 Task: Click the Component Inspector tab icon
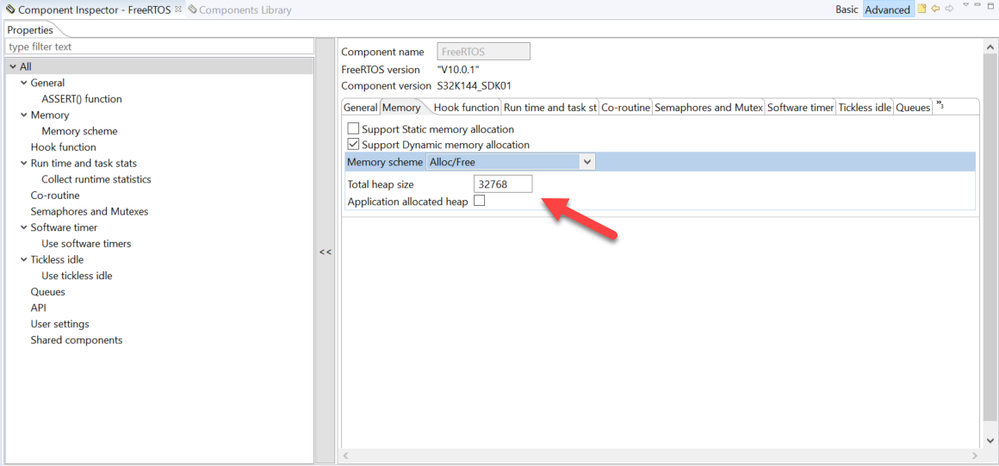pyautogui.click(x=10, y=10)
